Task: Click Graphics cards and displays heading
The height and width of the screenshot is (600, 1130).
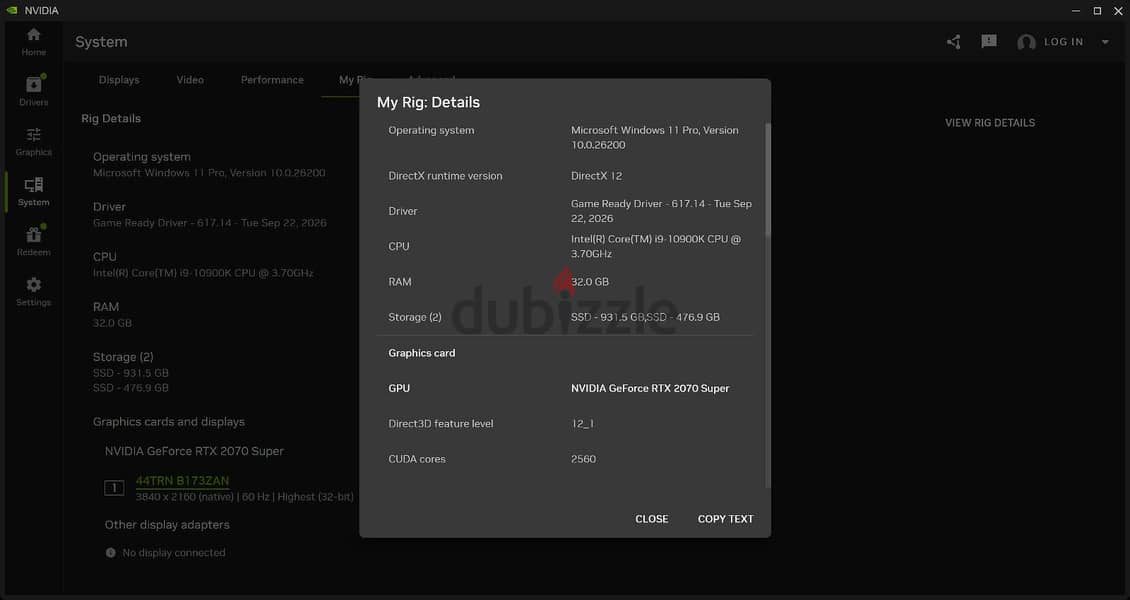Action: point(169,421)
